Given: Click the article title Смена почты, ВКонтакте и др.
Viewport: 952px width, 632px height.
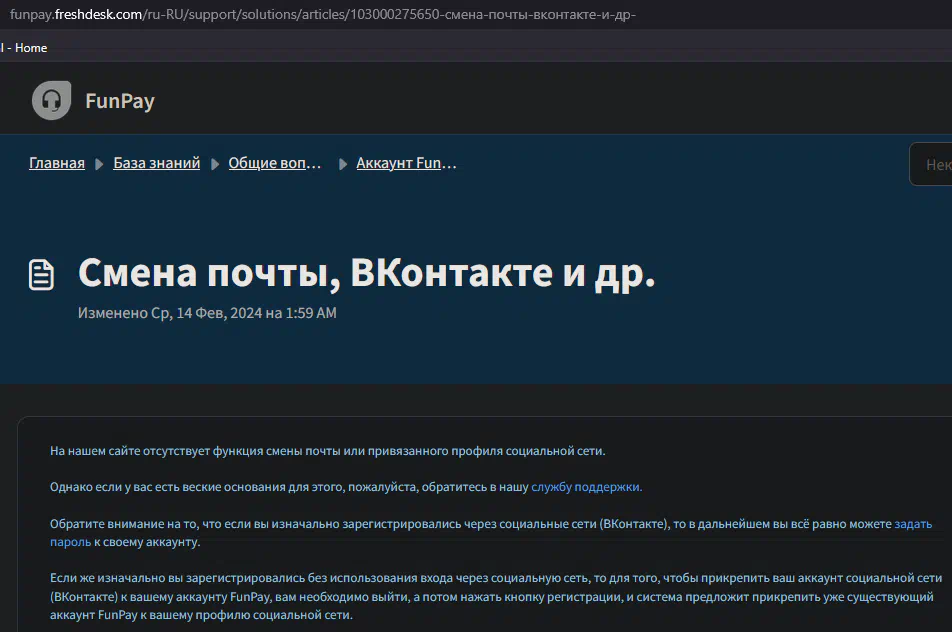Looking at the screenshot, I should coord(367,273).
